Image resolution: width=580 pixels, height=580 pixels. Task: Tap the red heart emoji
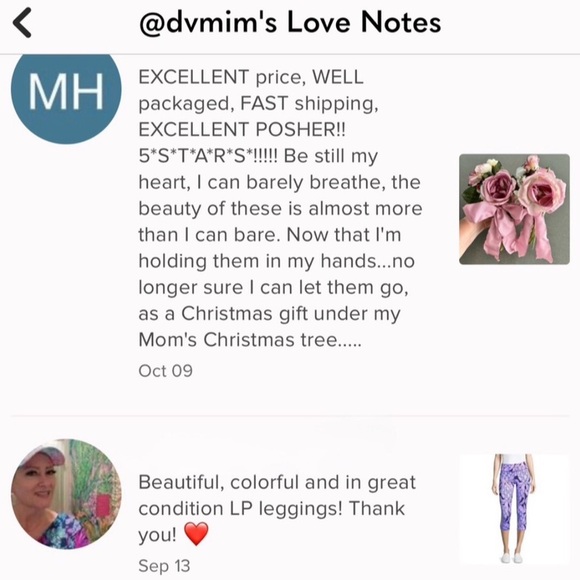coord(196,534)
